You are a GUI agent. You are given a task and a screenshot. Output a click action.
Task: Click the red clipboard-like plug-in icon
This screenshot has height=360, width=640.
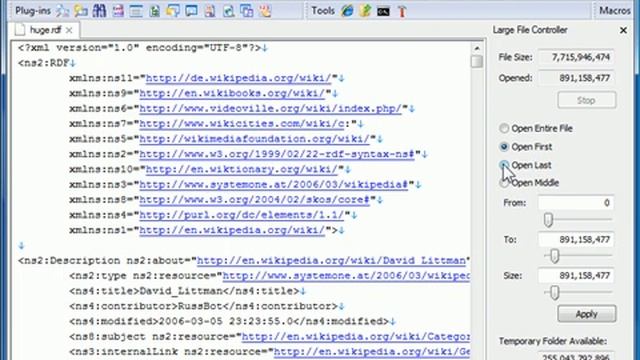[x=210, y=11]
